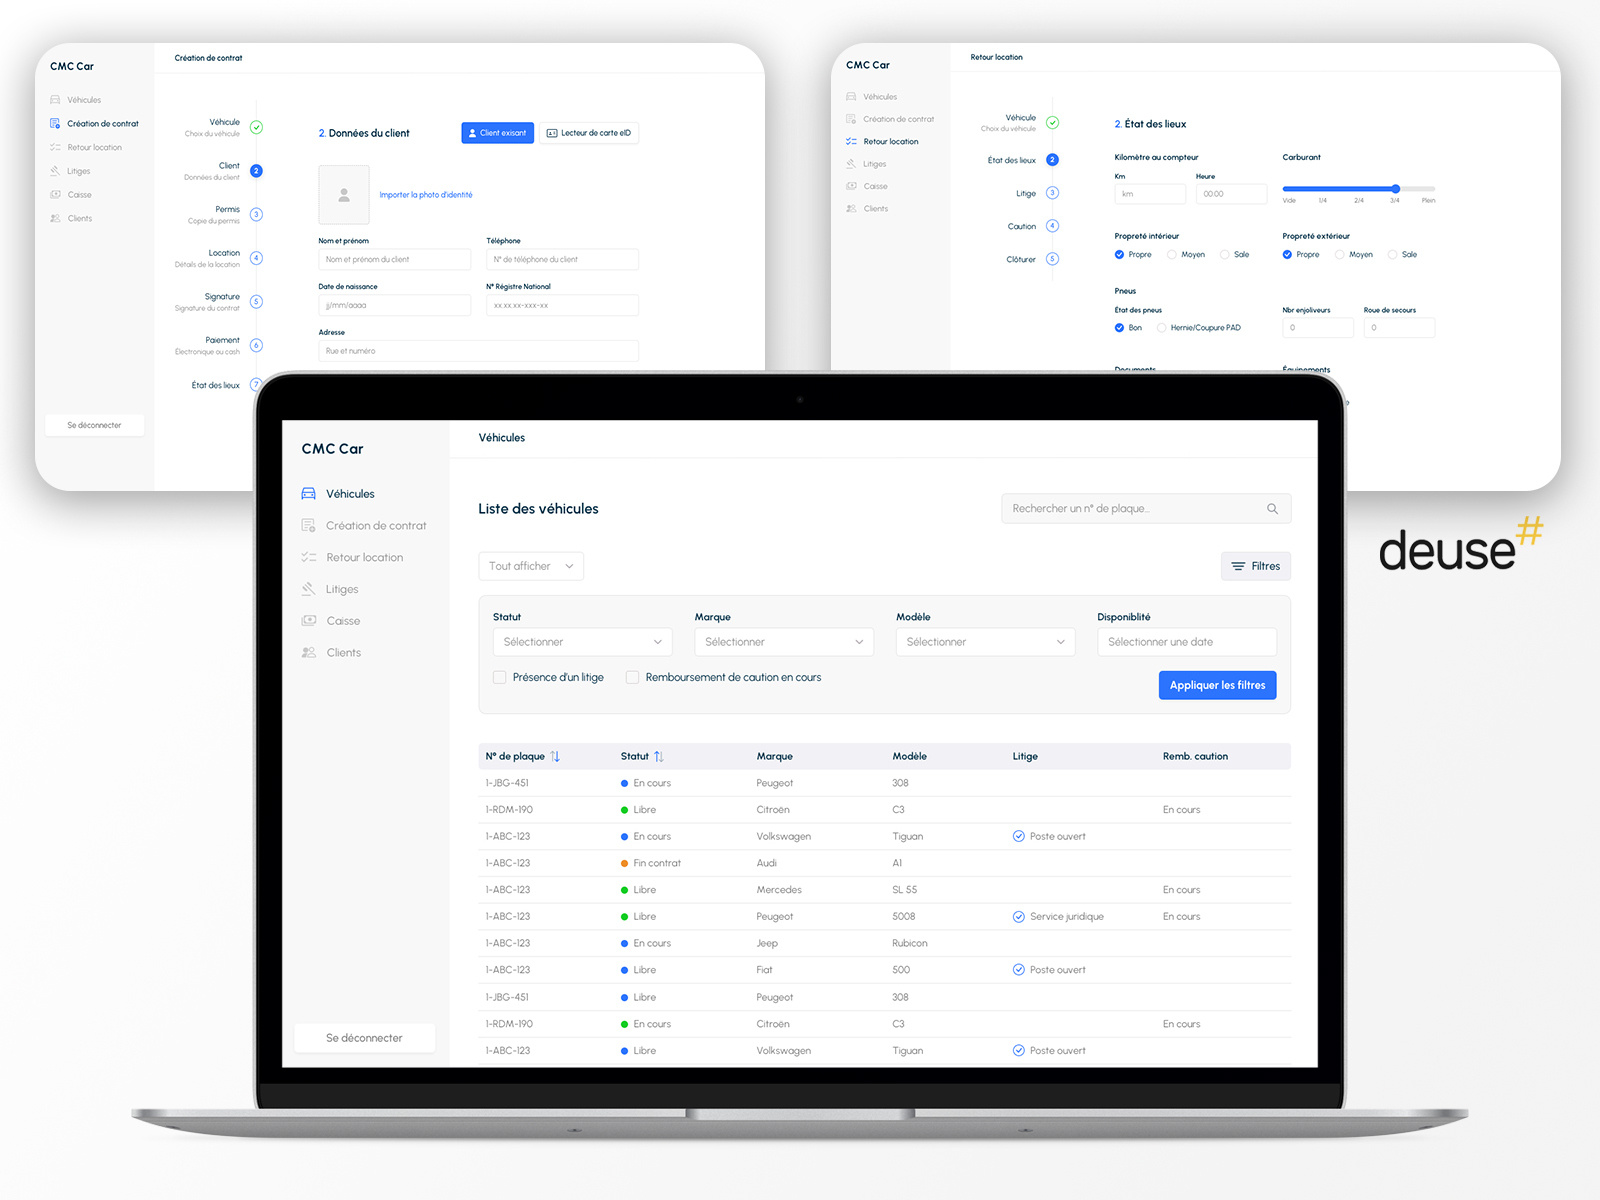Select the Véhicules sidebar icon
1600x1200 pixels.
[x=310, y=493]
